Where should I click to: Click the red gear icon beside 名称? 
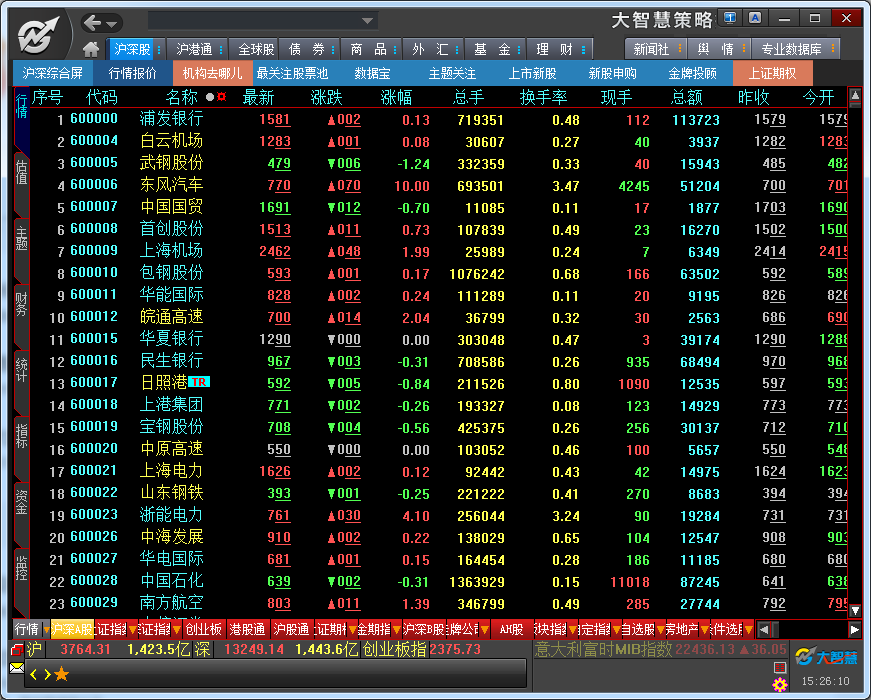pos(222,97)
